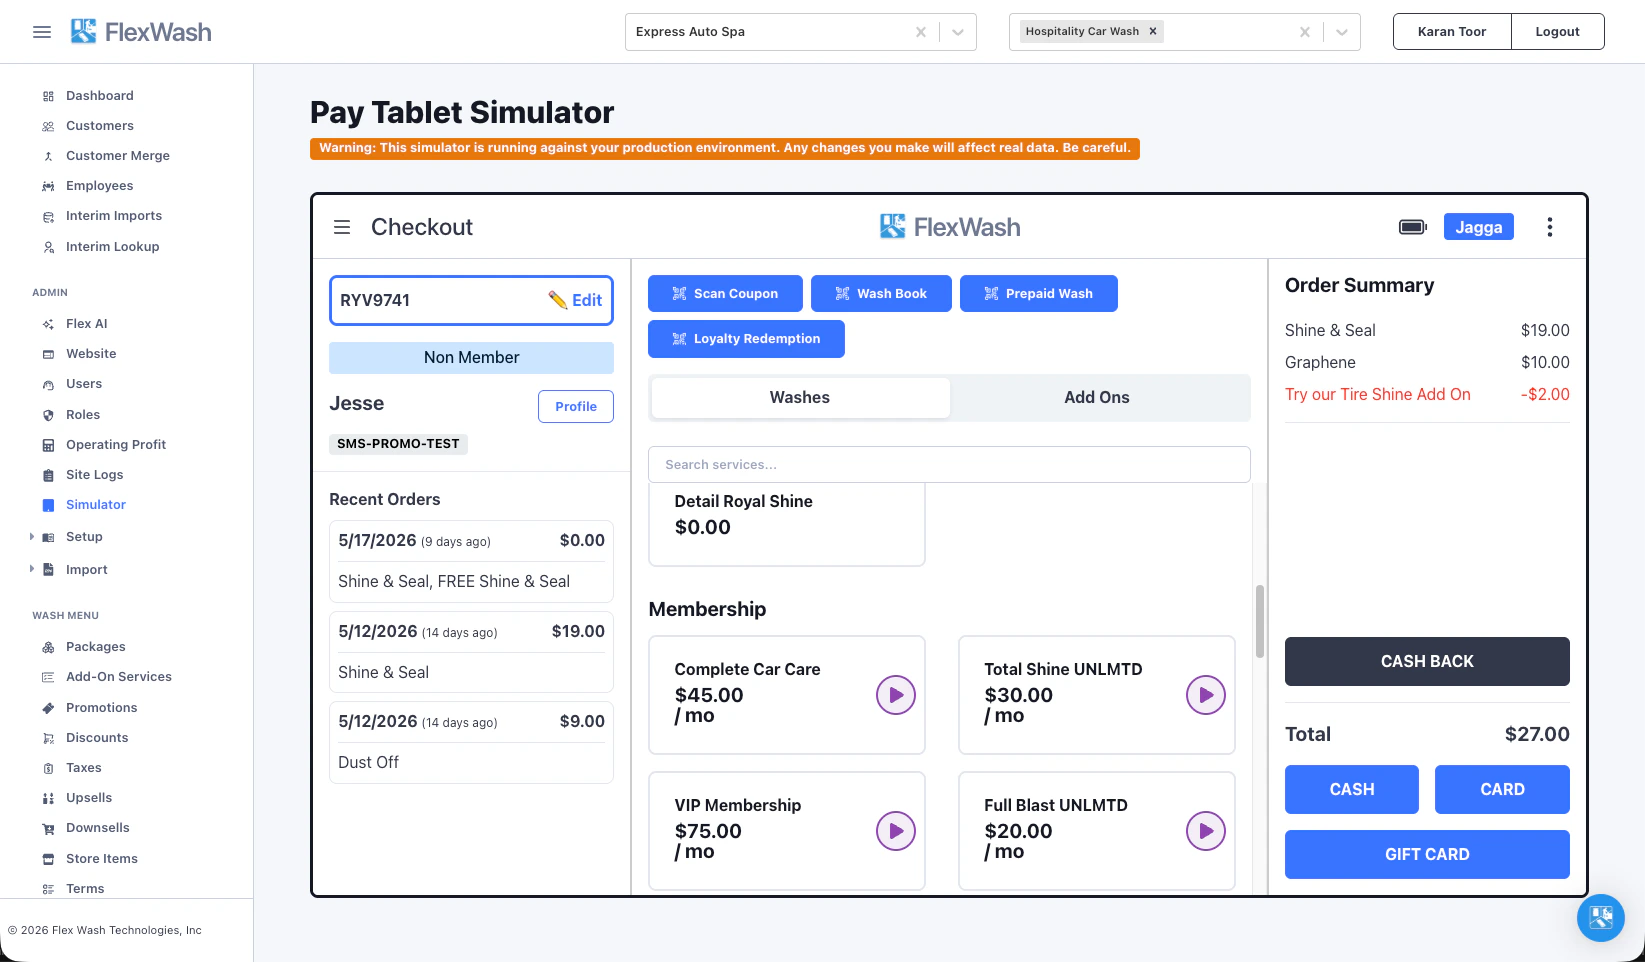
Task: Open the three-dot menu beside Jagga
Action: tap(1550, 227)
